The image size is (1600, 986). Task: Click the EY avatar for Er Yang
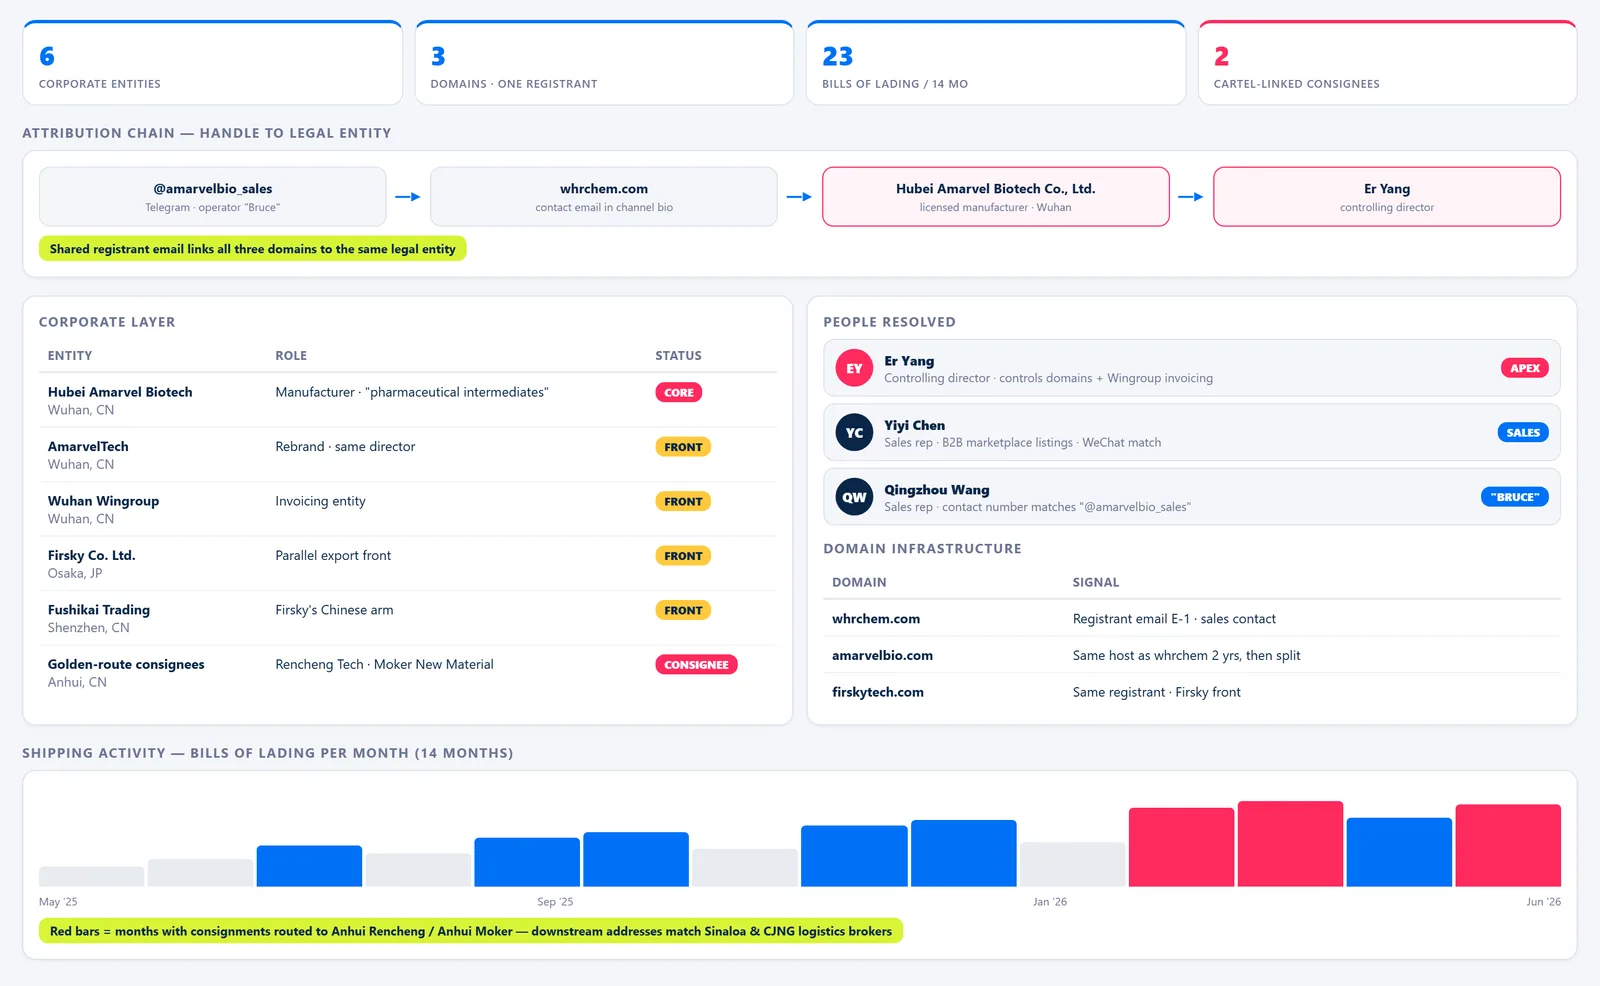click(x=854, y=368)
